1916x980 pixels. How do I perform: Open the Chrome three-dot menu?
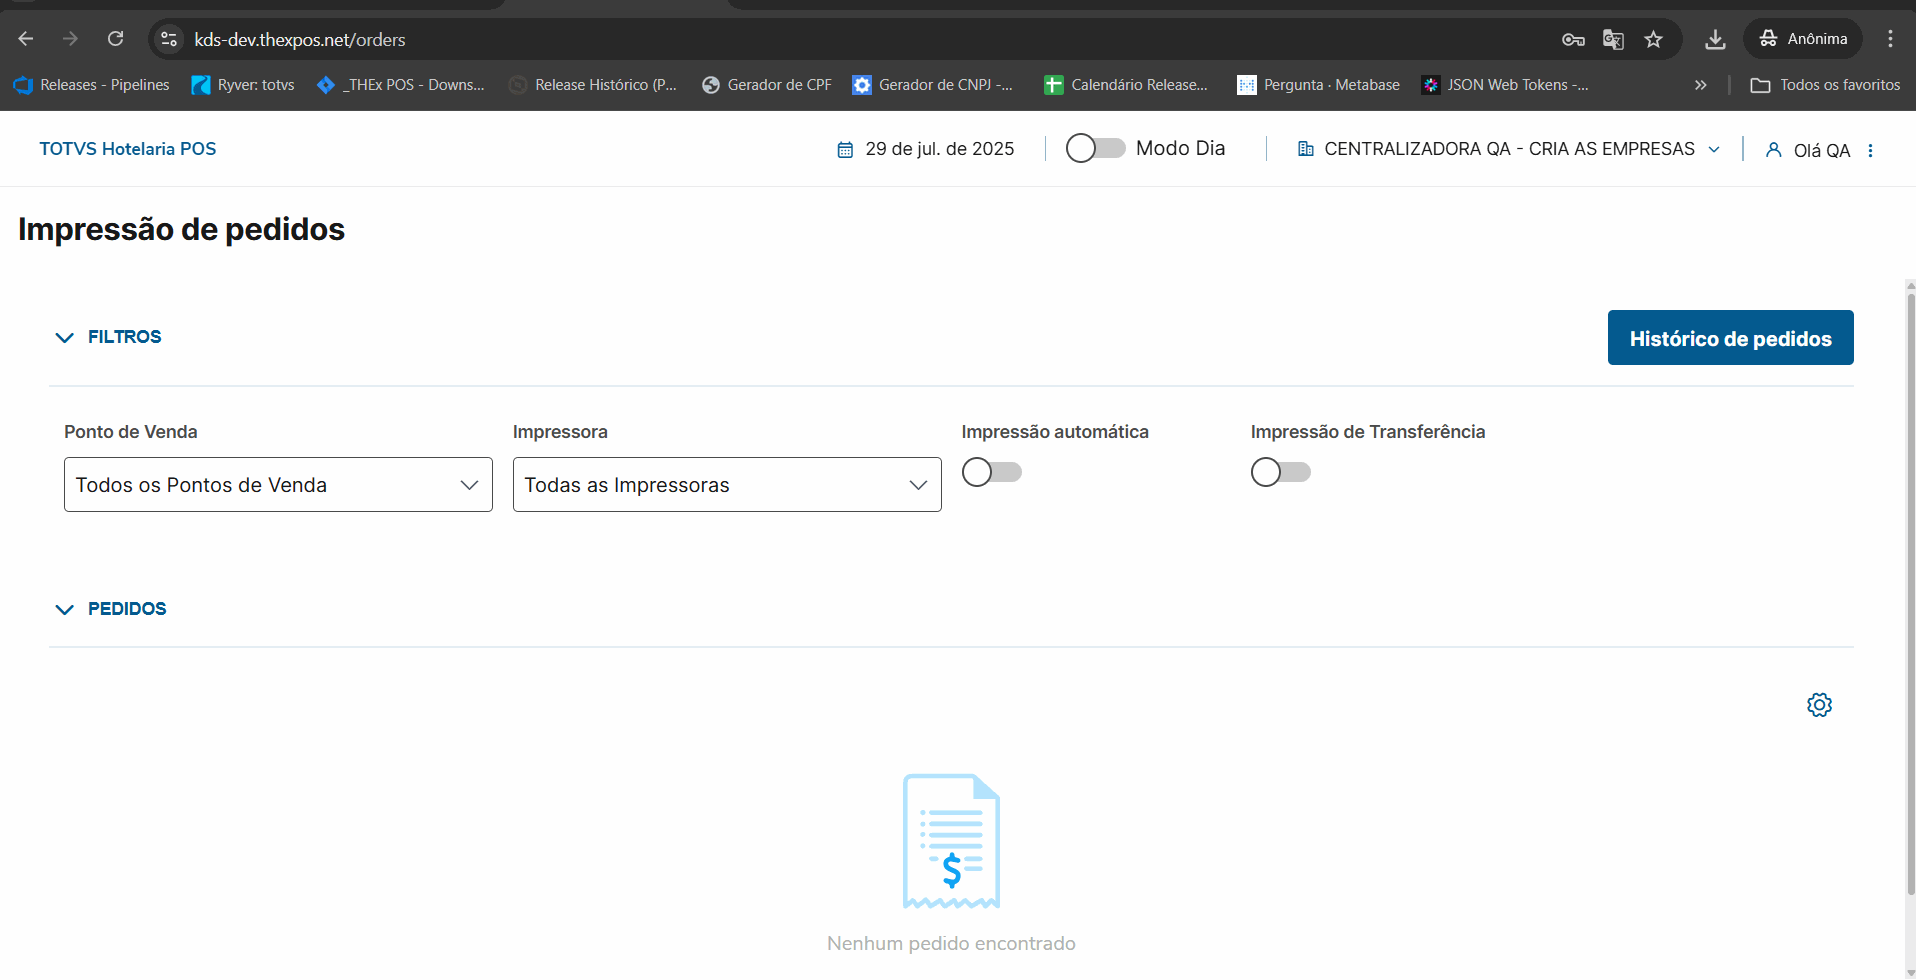(x=1890, y=39)
